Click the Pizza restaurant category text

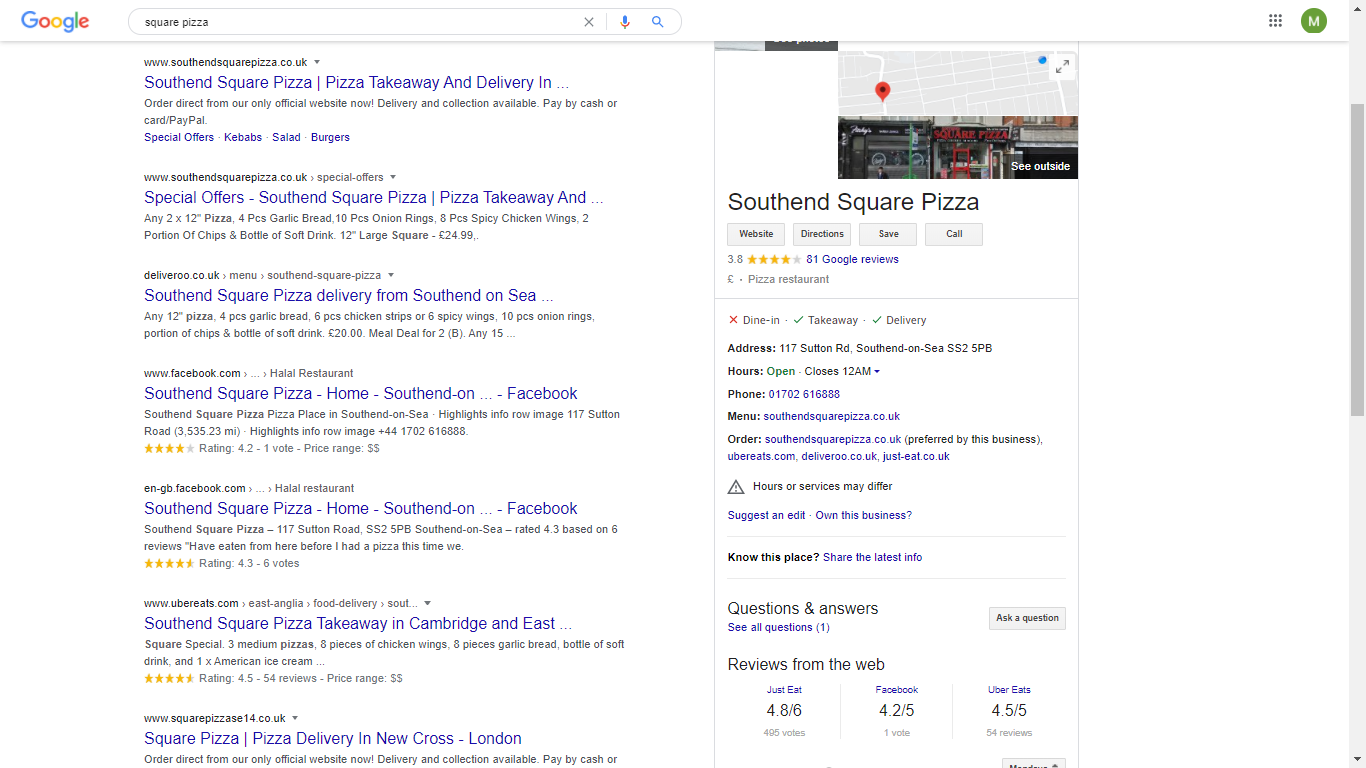click(789, 280)
